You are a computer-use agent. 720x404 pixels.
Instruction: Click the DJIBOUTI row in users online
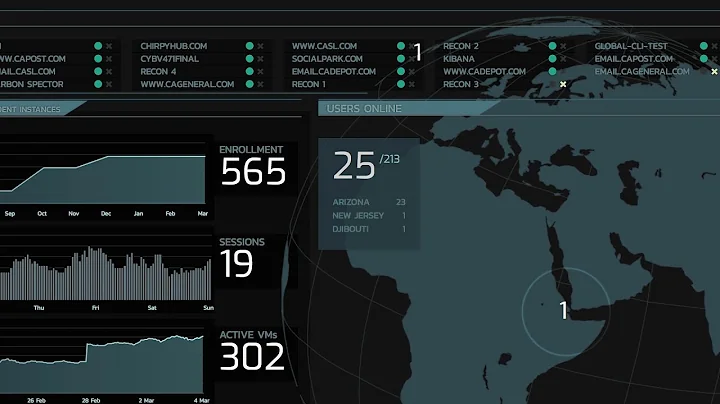[x=369, y=229]
